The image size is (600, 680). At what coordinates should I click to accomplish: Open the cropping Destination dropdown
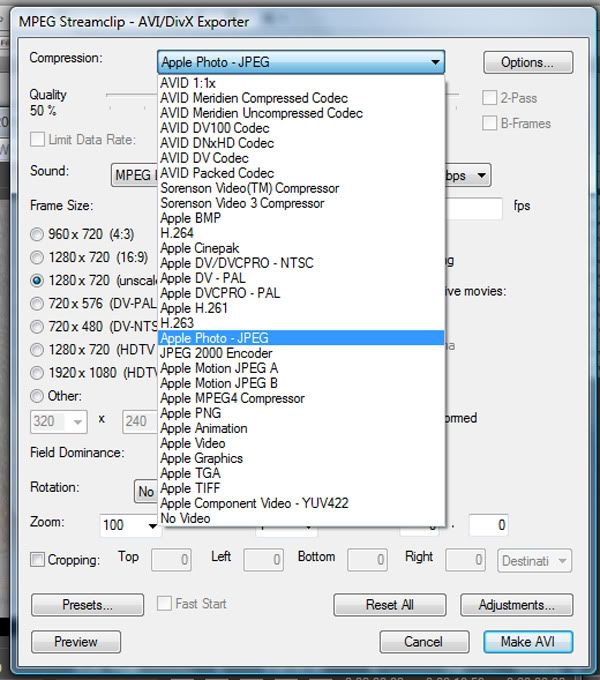pyautogui.click(x=535, y=561)
